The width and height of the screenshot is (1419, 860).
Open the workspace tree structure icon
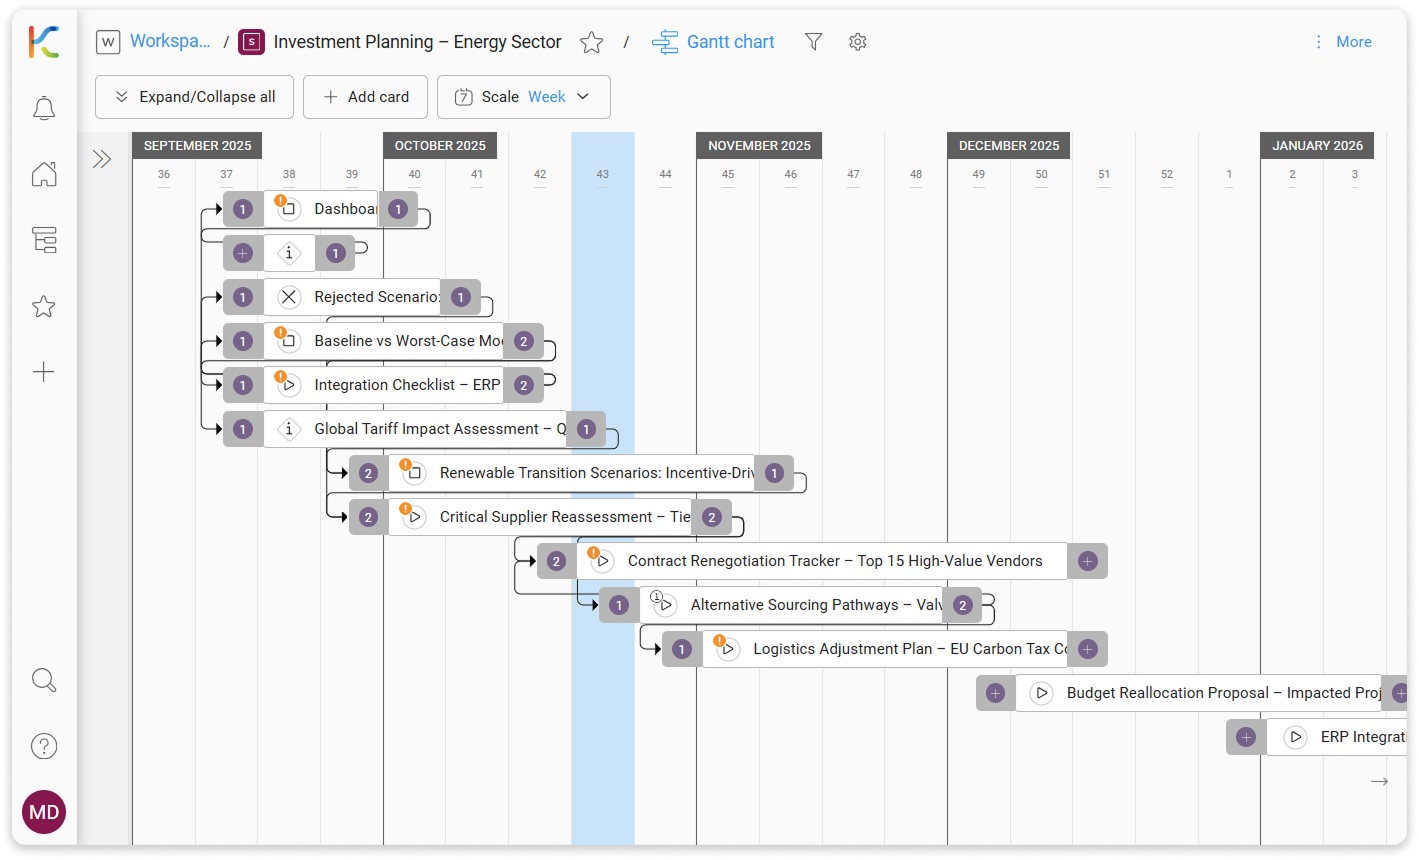44,240
